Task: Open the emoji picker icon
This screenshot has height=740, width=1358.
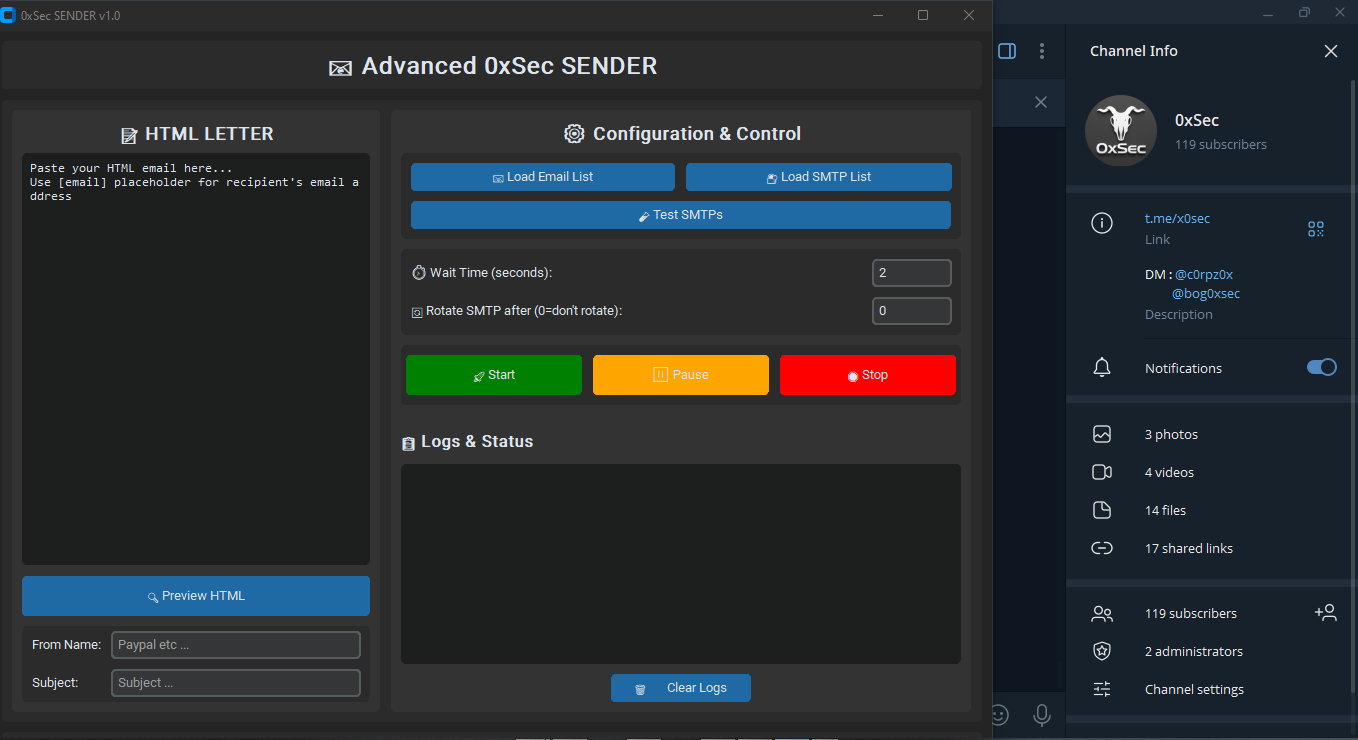Action: click(x=999, y=715)
